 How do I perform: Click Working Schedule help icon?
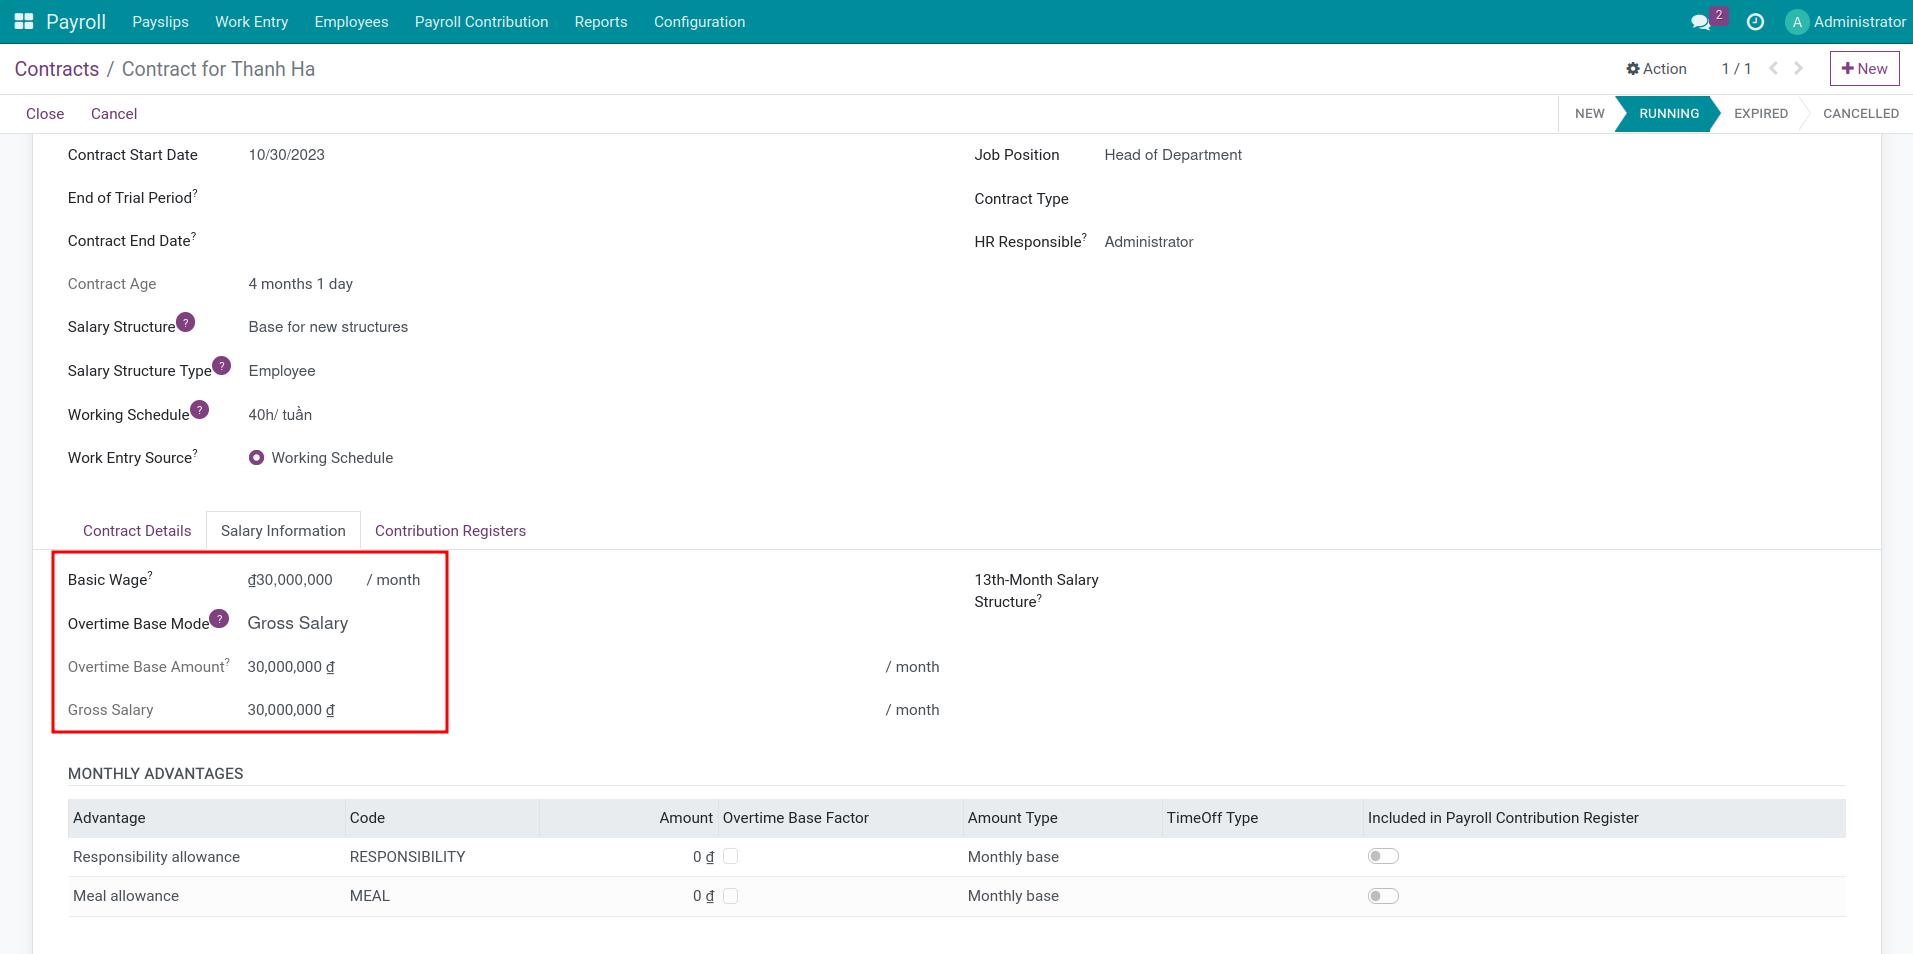(x=199, y=410)
